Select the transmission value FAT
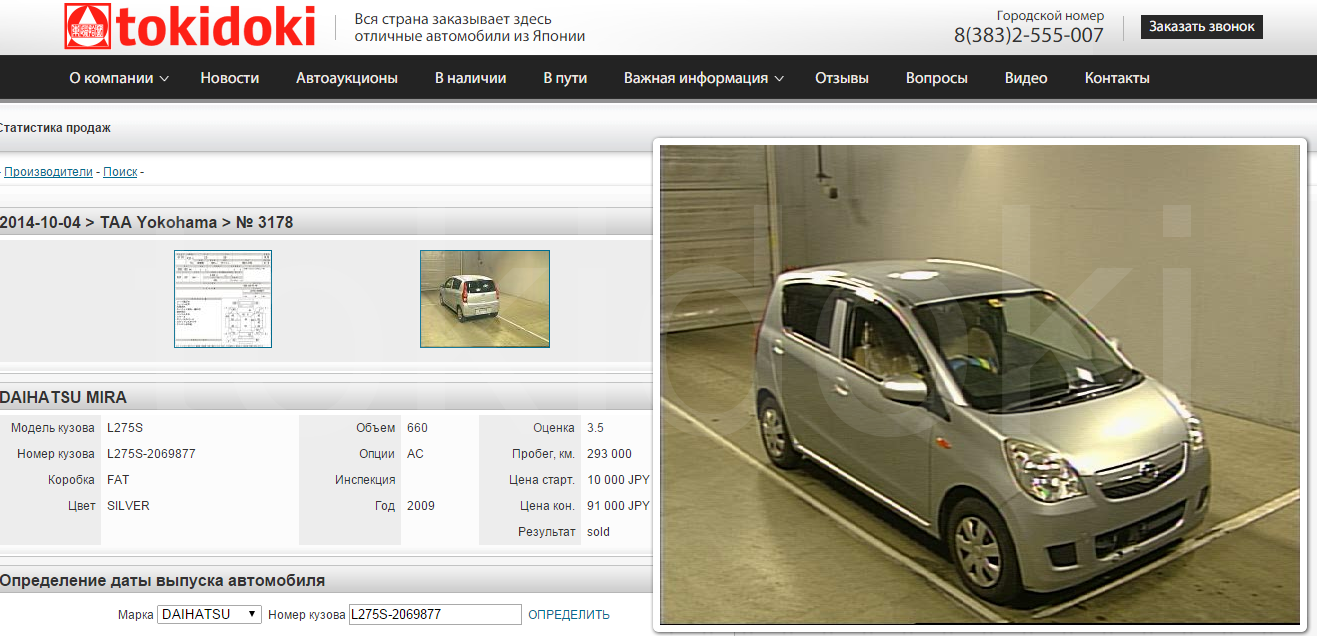 118,480
